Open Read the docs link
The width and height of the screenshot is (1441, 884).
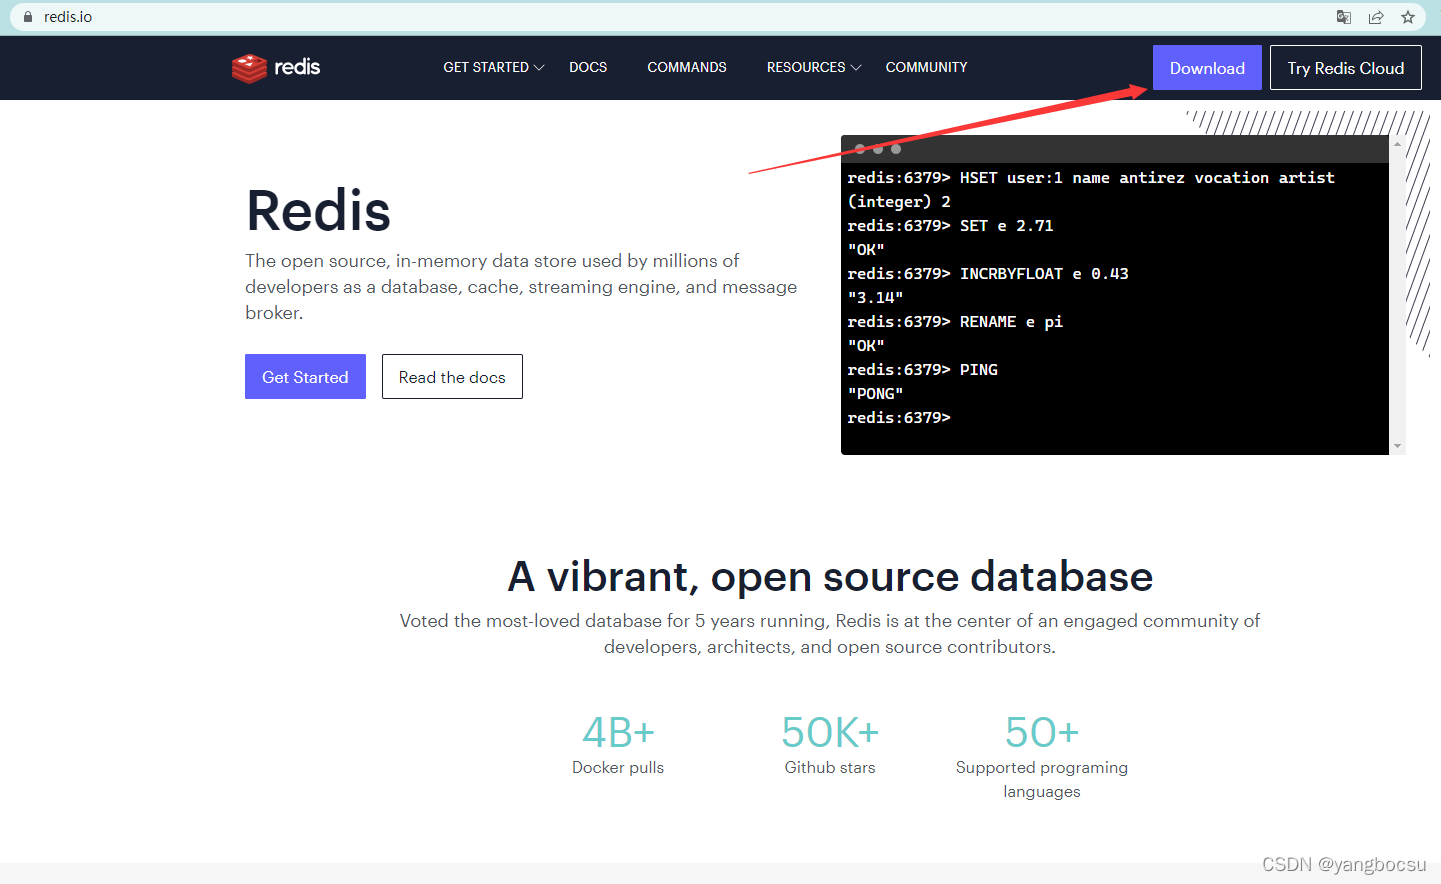(x=452, y=376)
